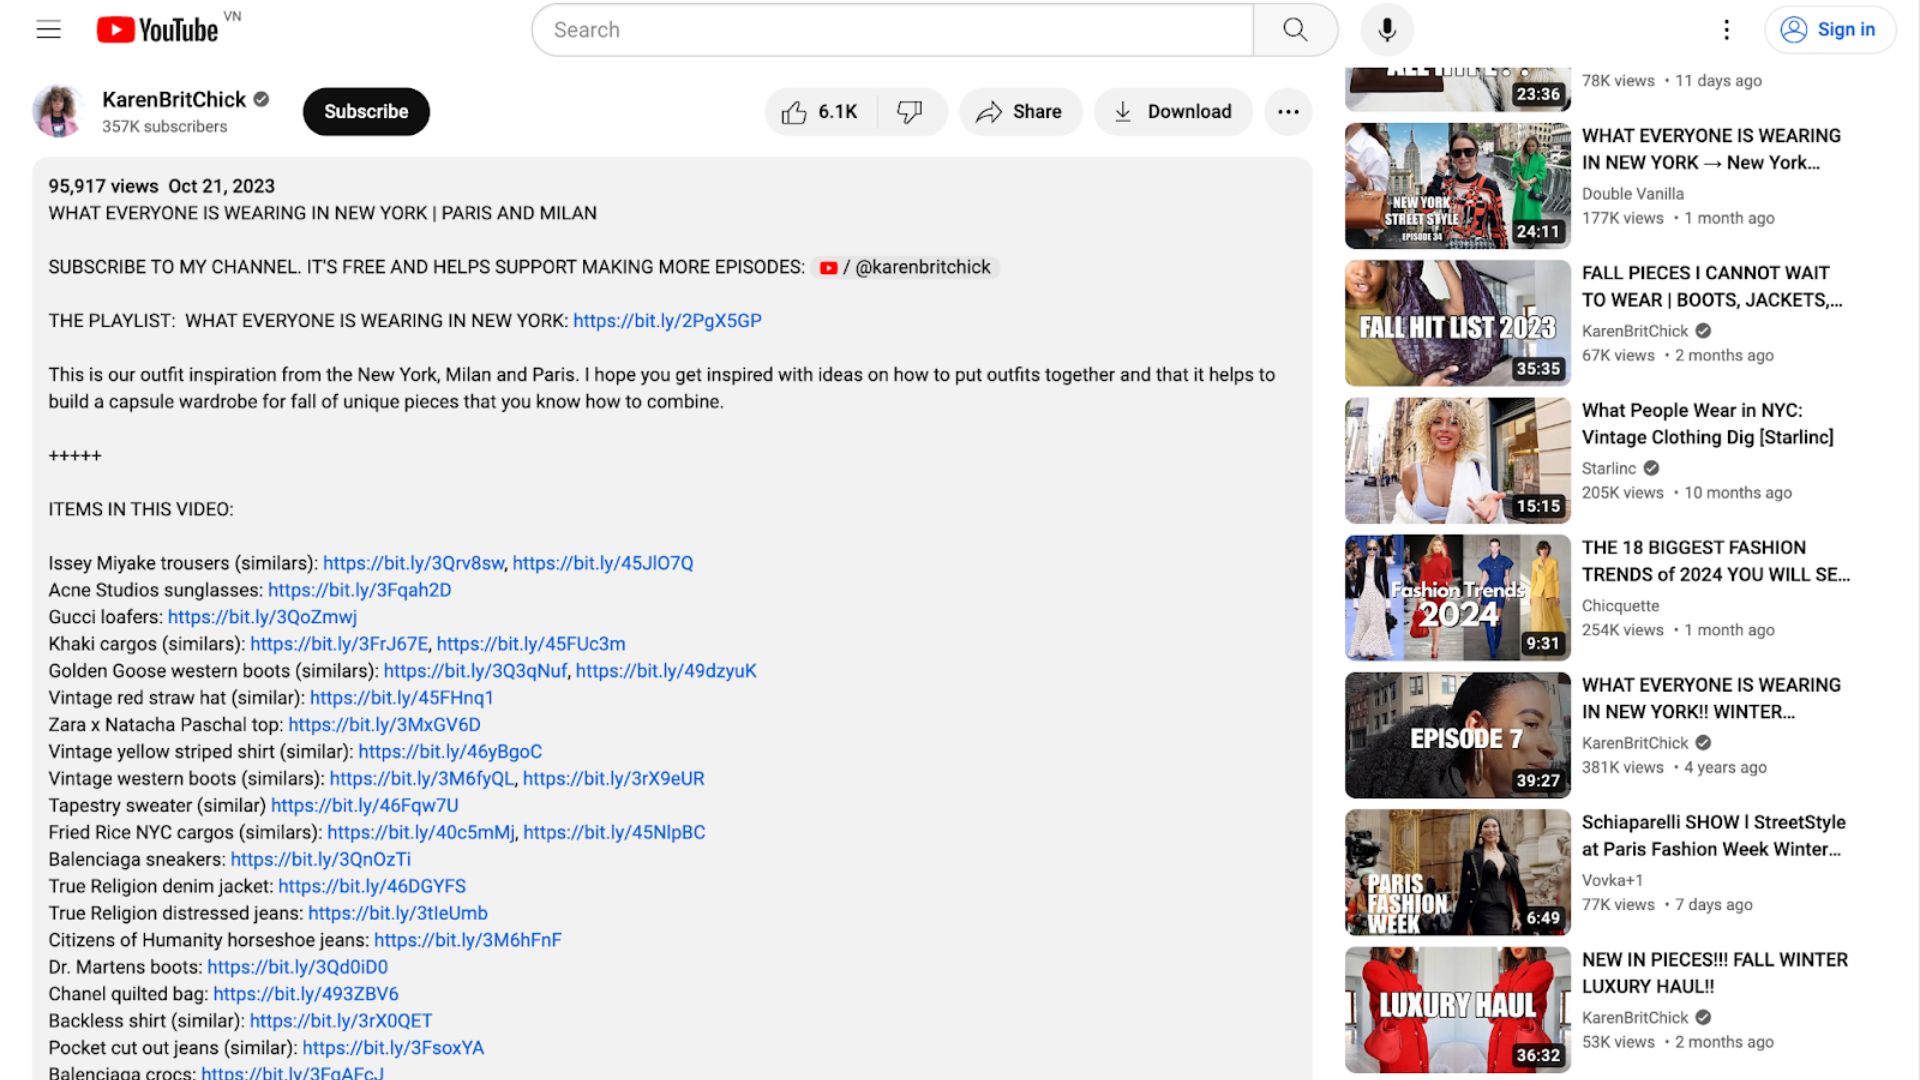Open True Religion denim jacket link
This screenshot has height=1080, width=1920.
tap(372, 887)
